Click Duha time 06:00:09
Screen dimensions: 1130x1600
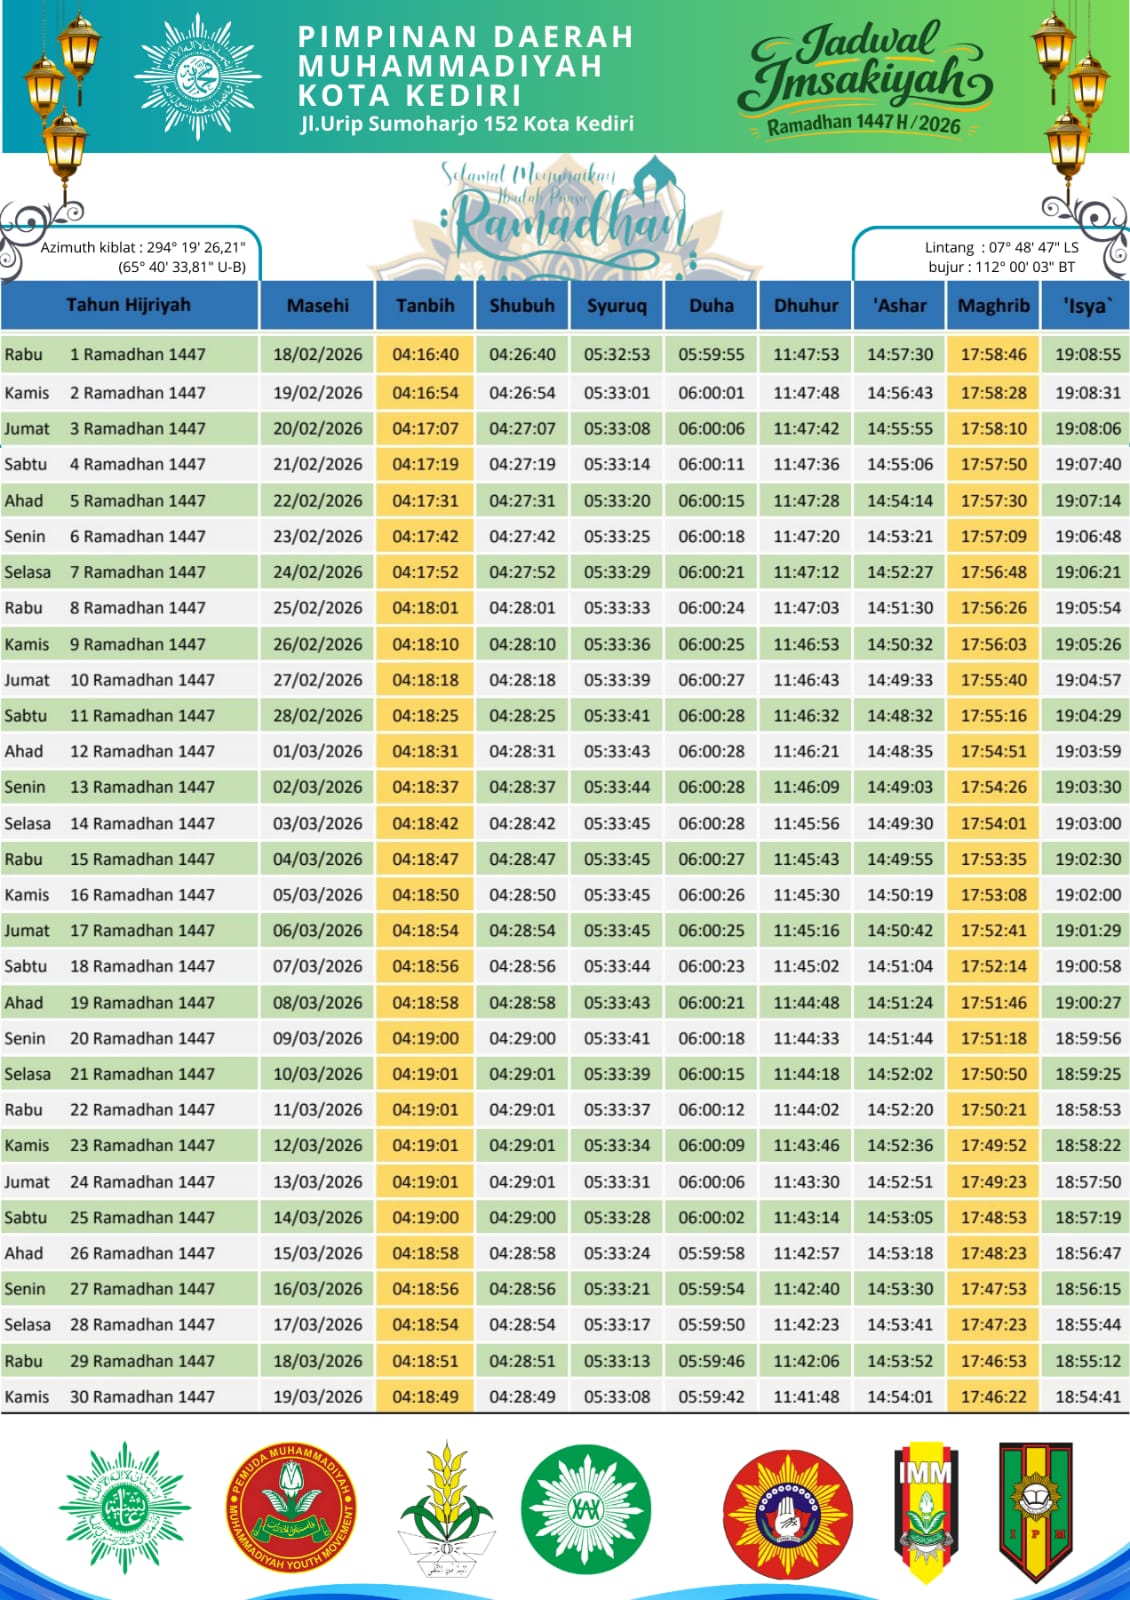click(711, 1145)
